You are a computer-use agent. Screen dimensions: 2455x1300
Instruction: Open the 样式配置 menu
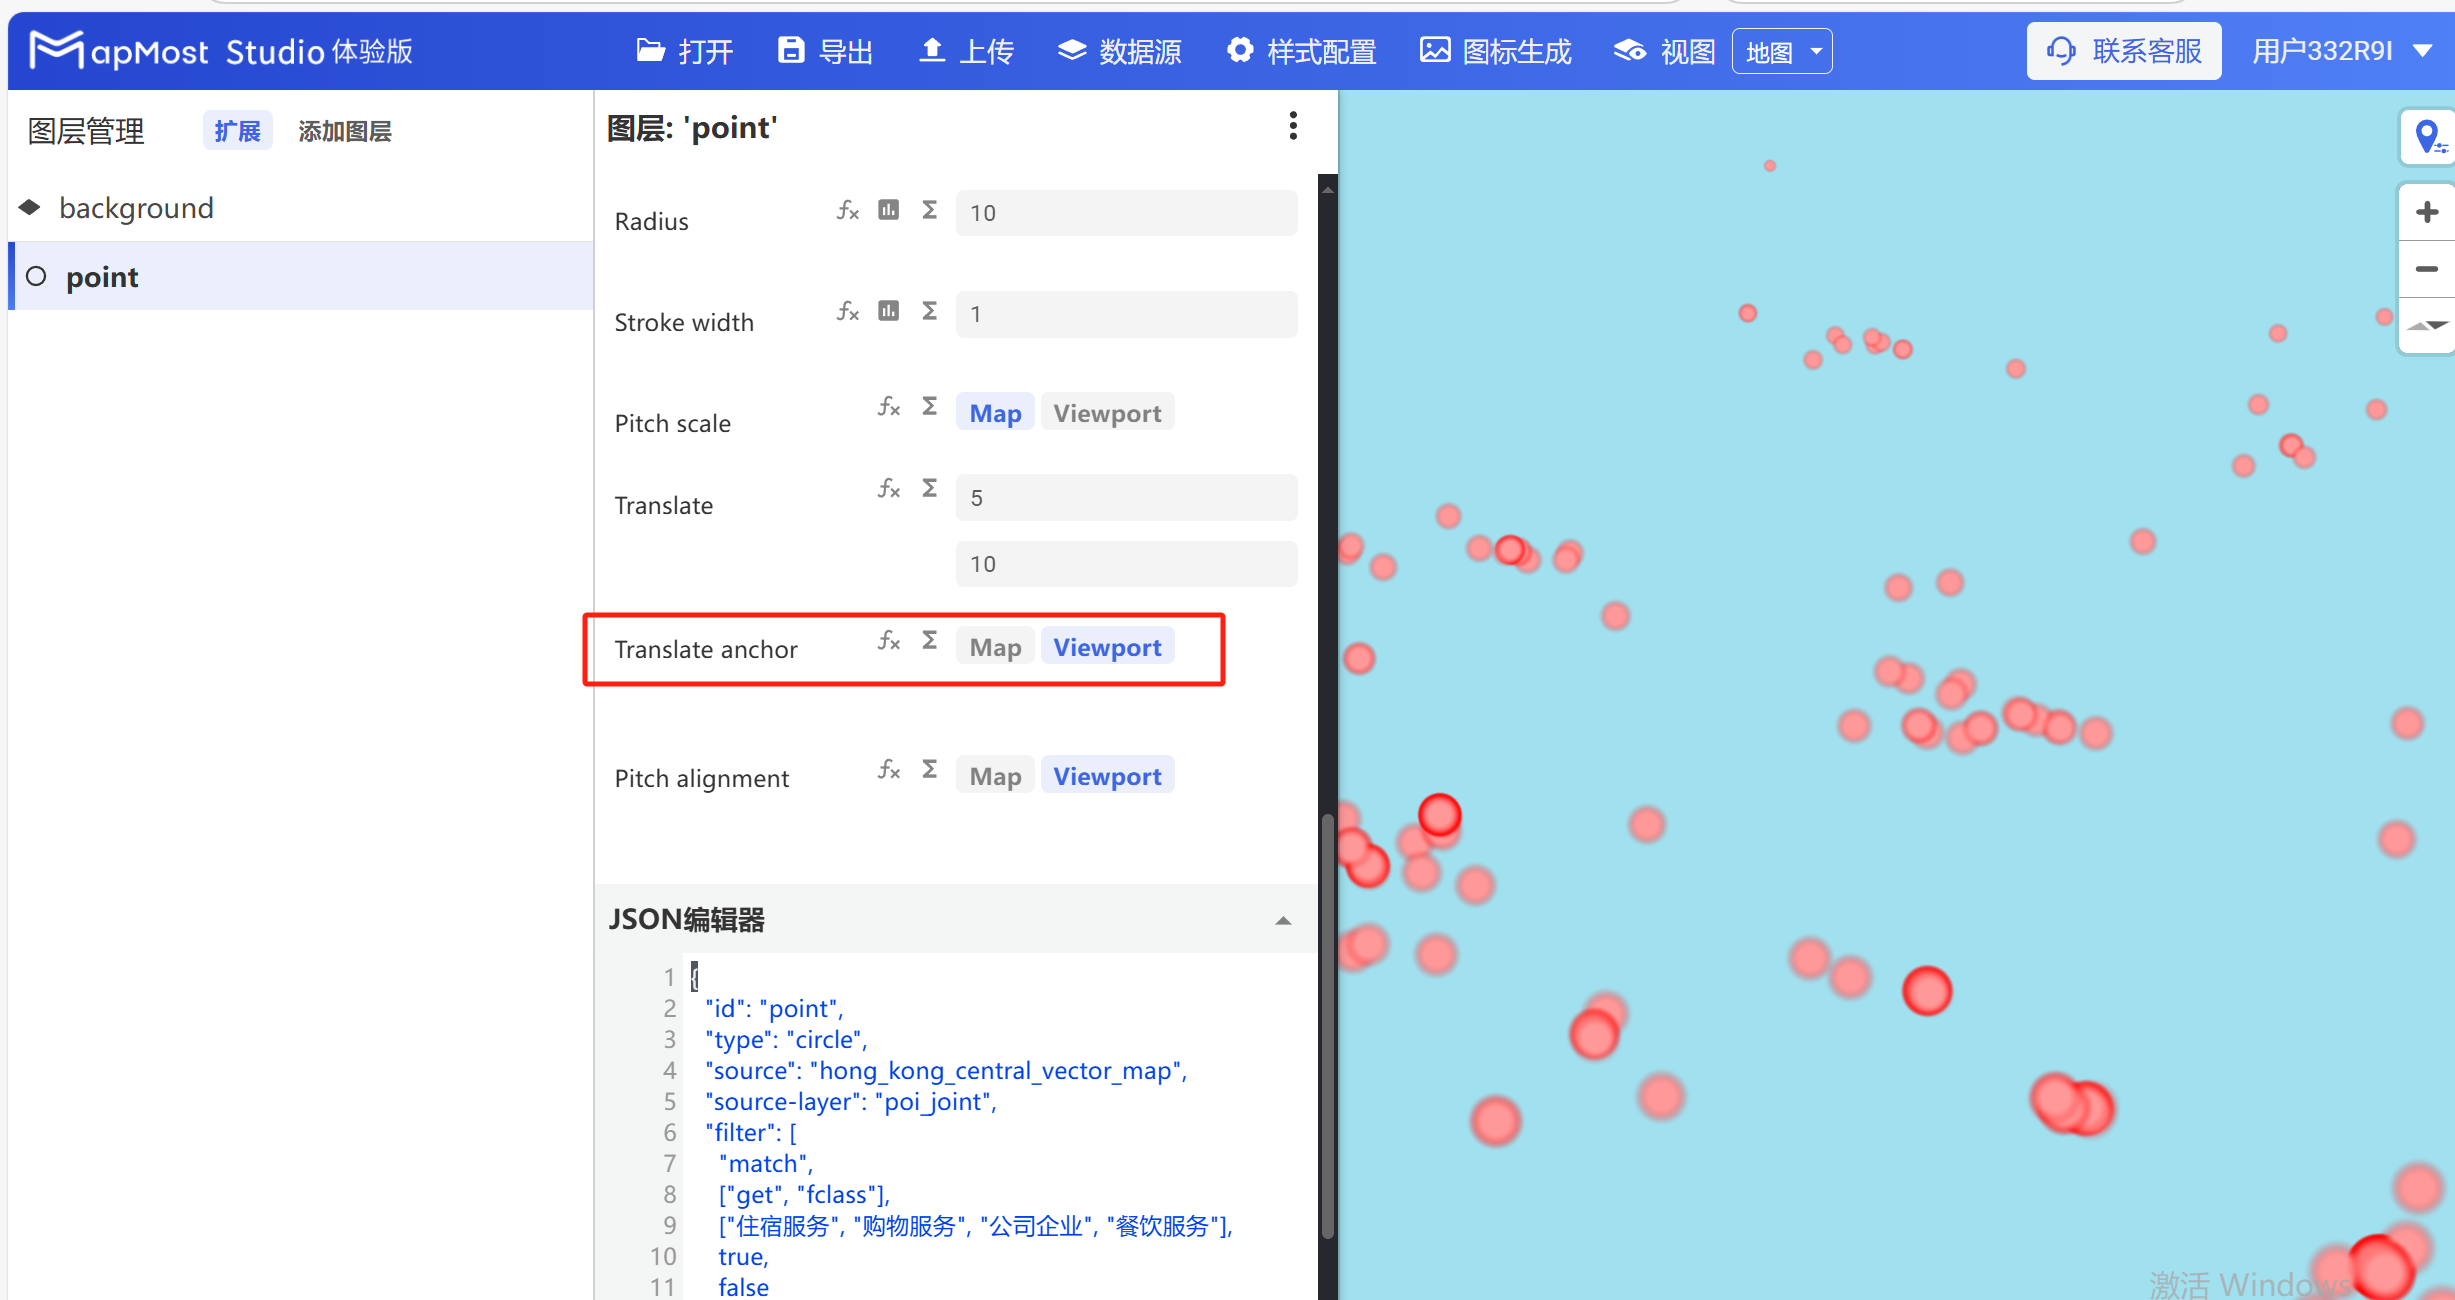coord(1301,51)
